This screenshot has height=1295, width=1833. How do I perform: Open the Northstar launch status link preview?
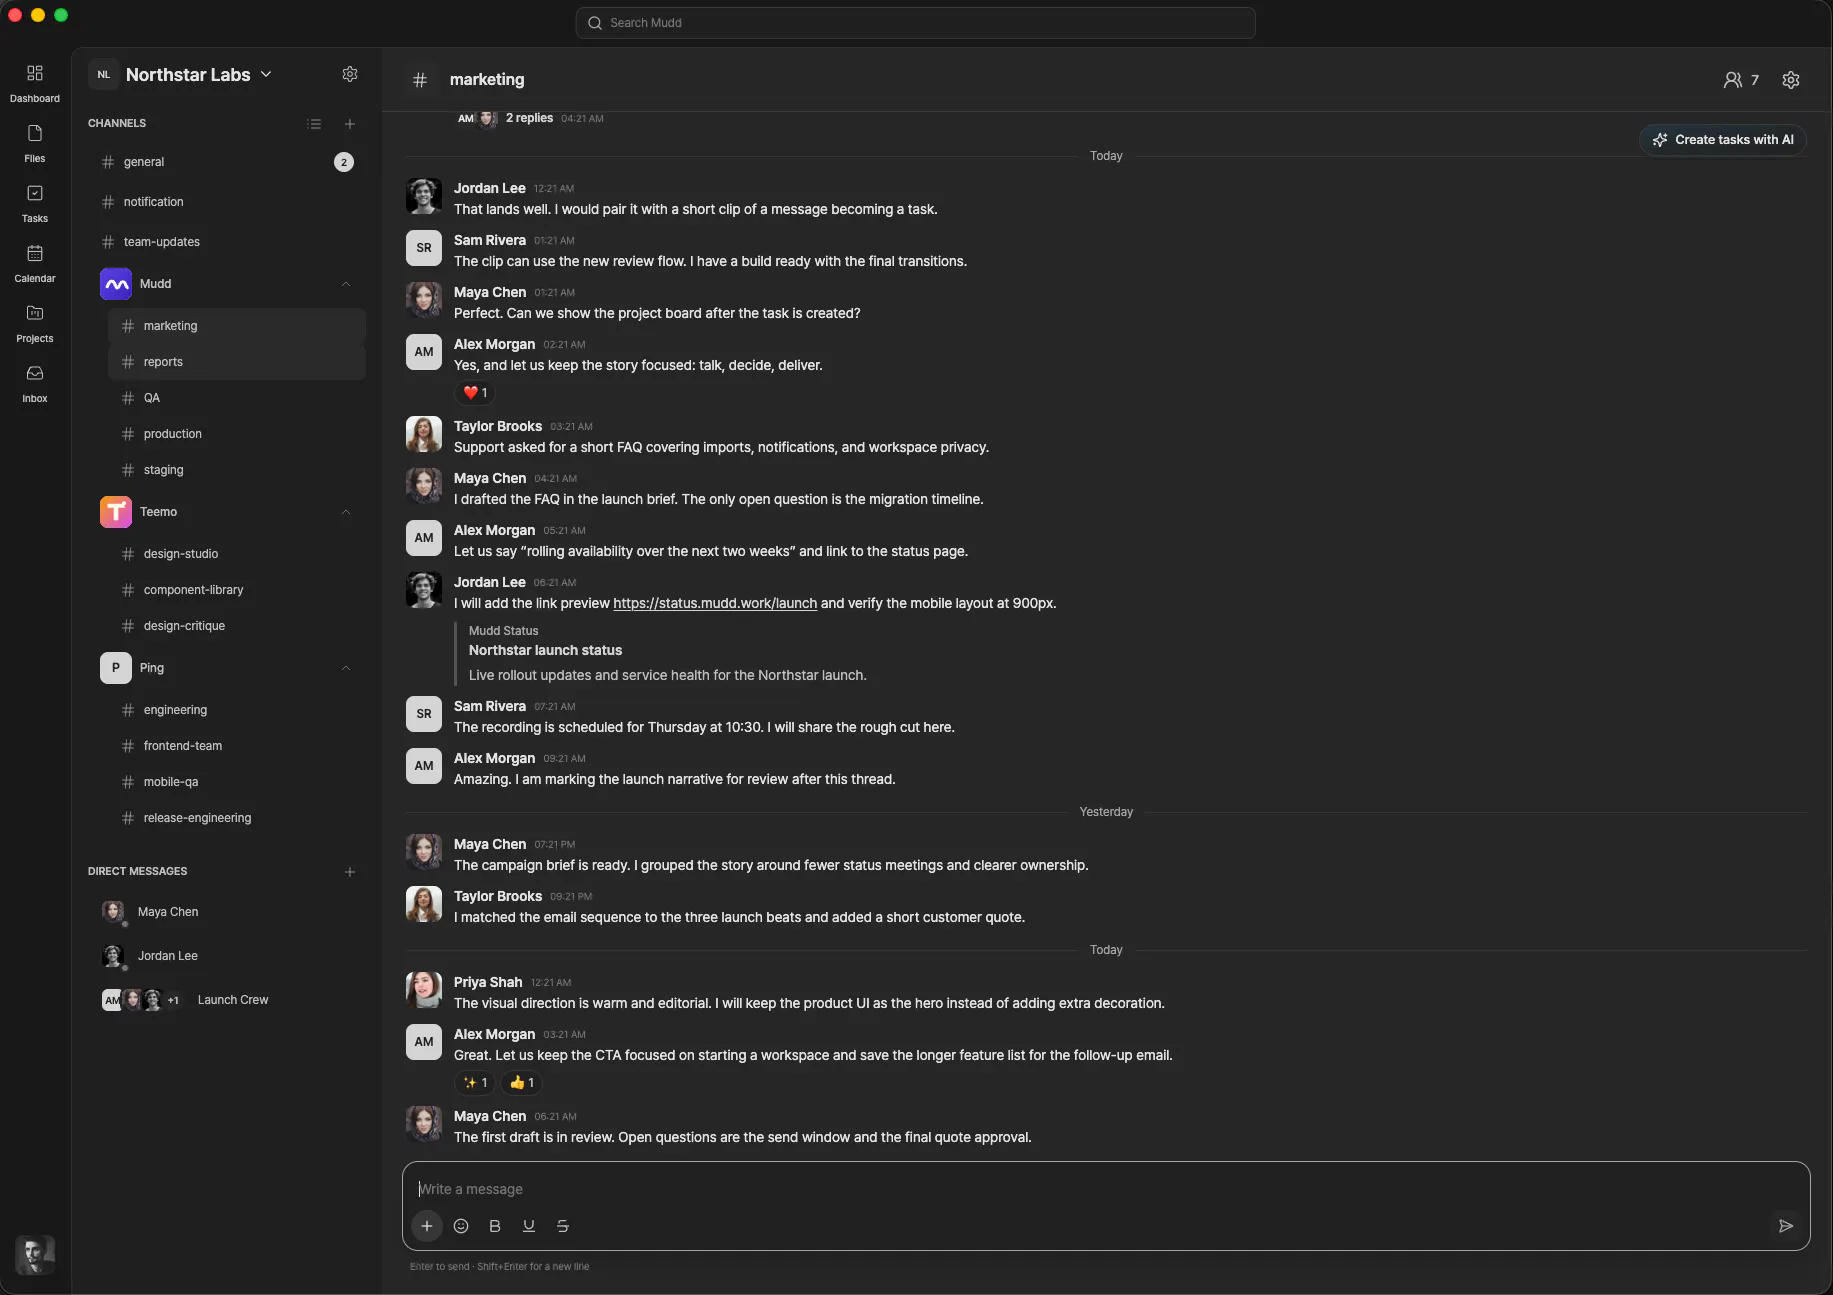tap(545, 650)
